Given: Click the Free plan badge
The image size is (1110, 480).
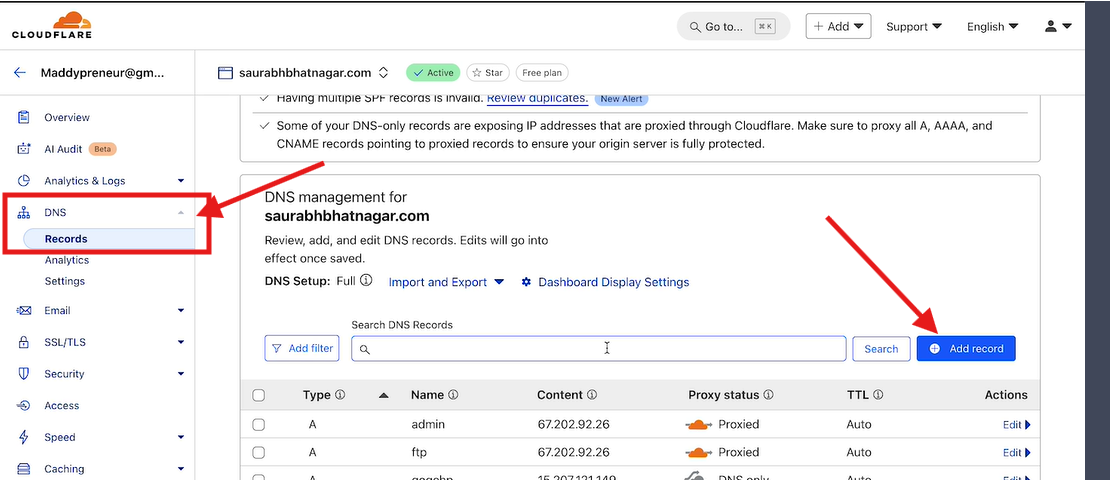Looking at the screenshot, I should click(542, 72).
